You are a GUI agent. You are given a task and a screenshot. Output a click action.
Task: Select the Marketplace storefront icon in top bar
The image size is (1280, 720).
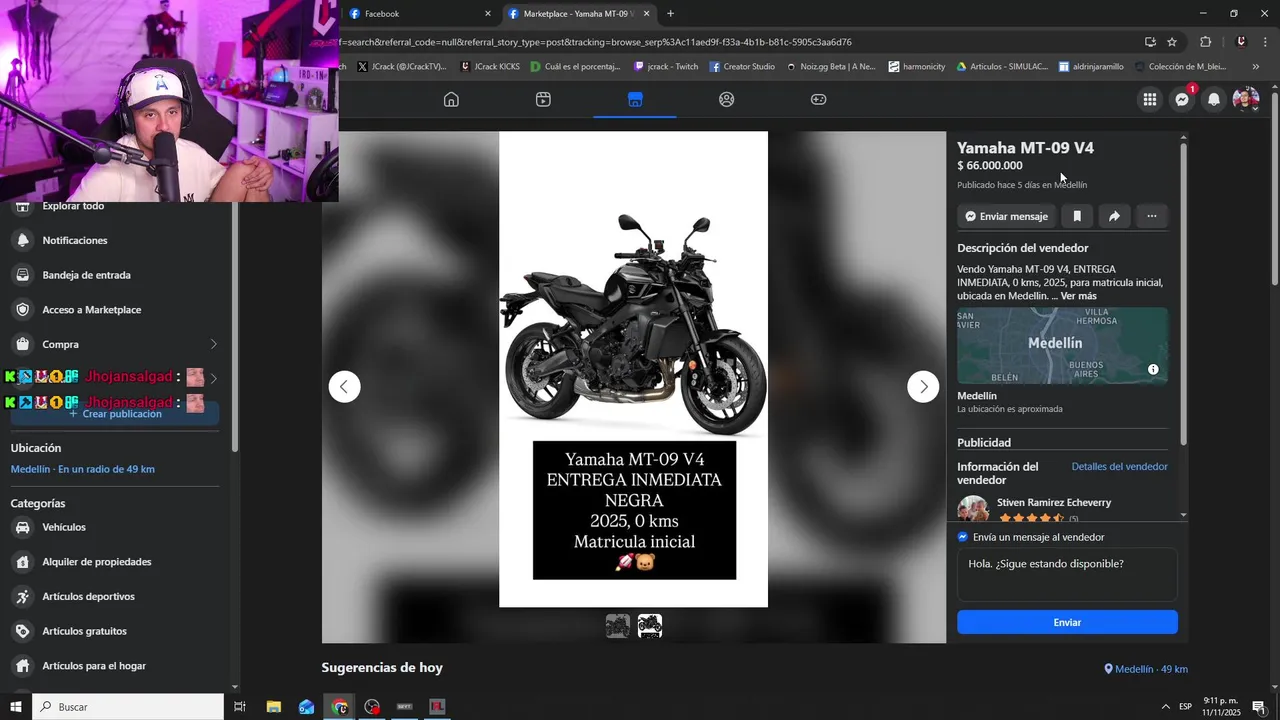click(x=635, y=99)
